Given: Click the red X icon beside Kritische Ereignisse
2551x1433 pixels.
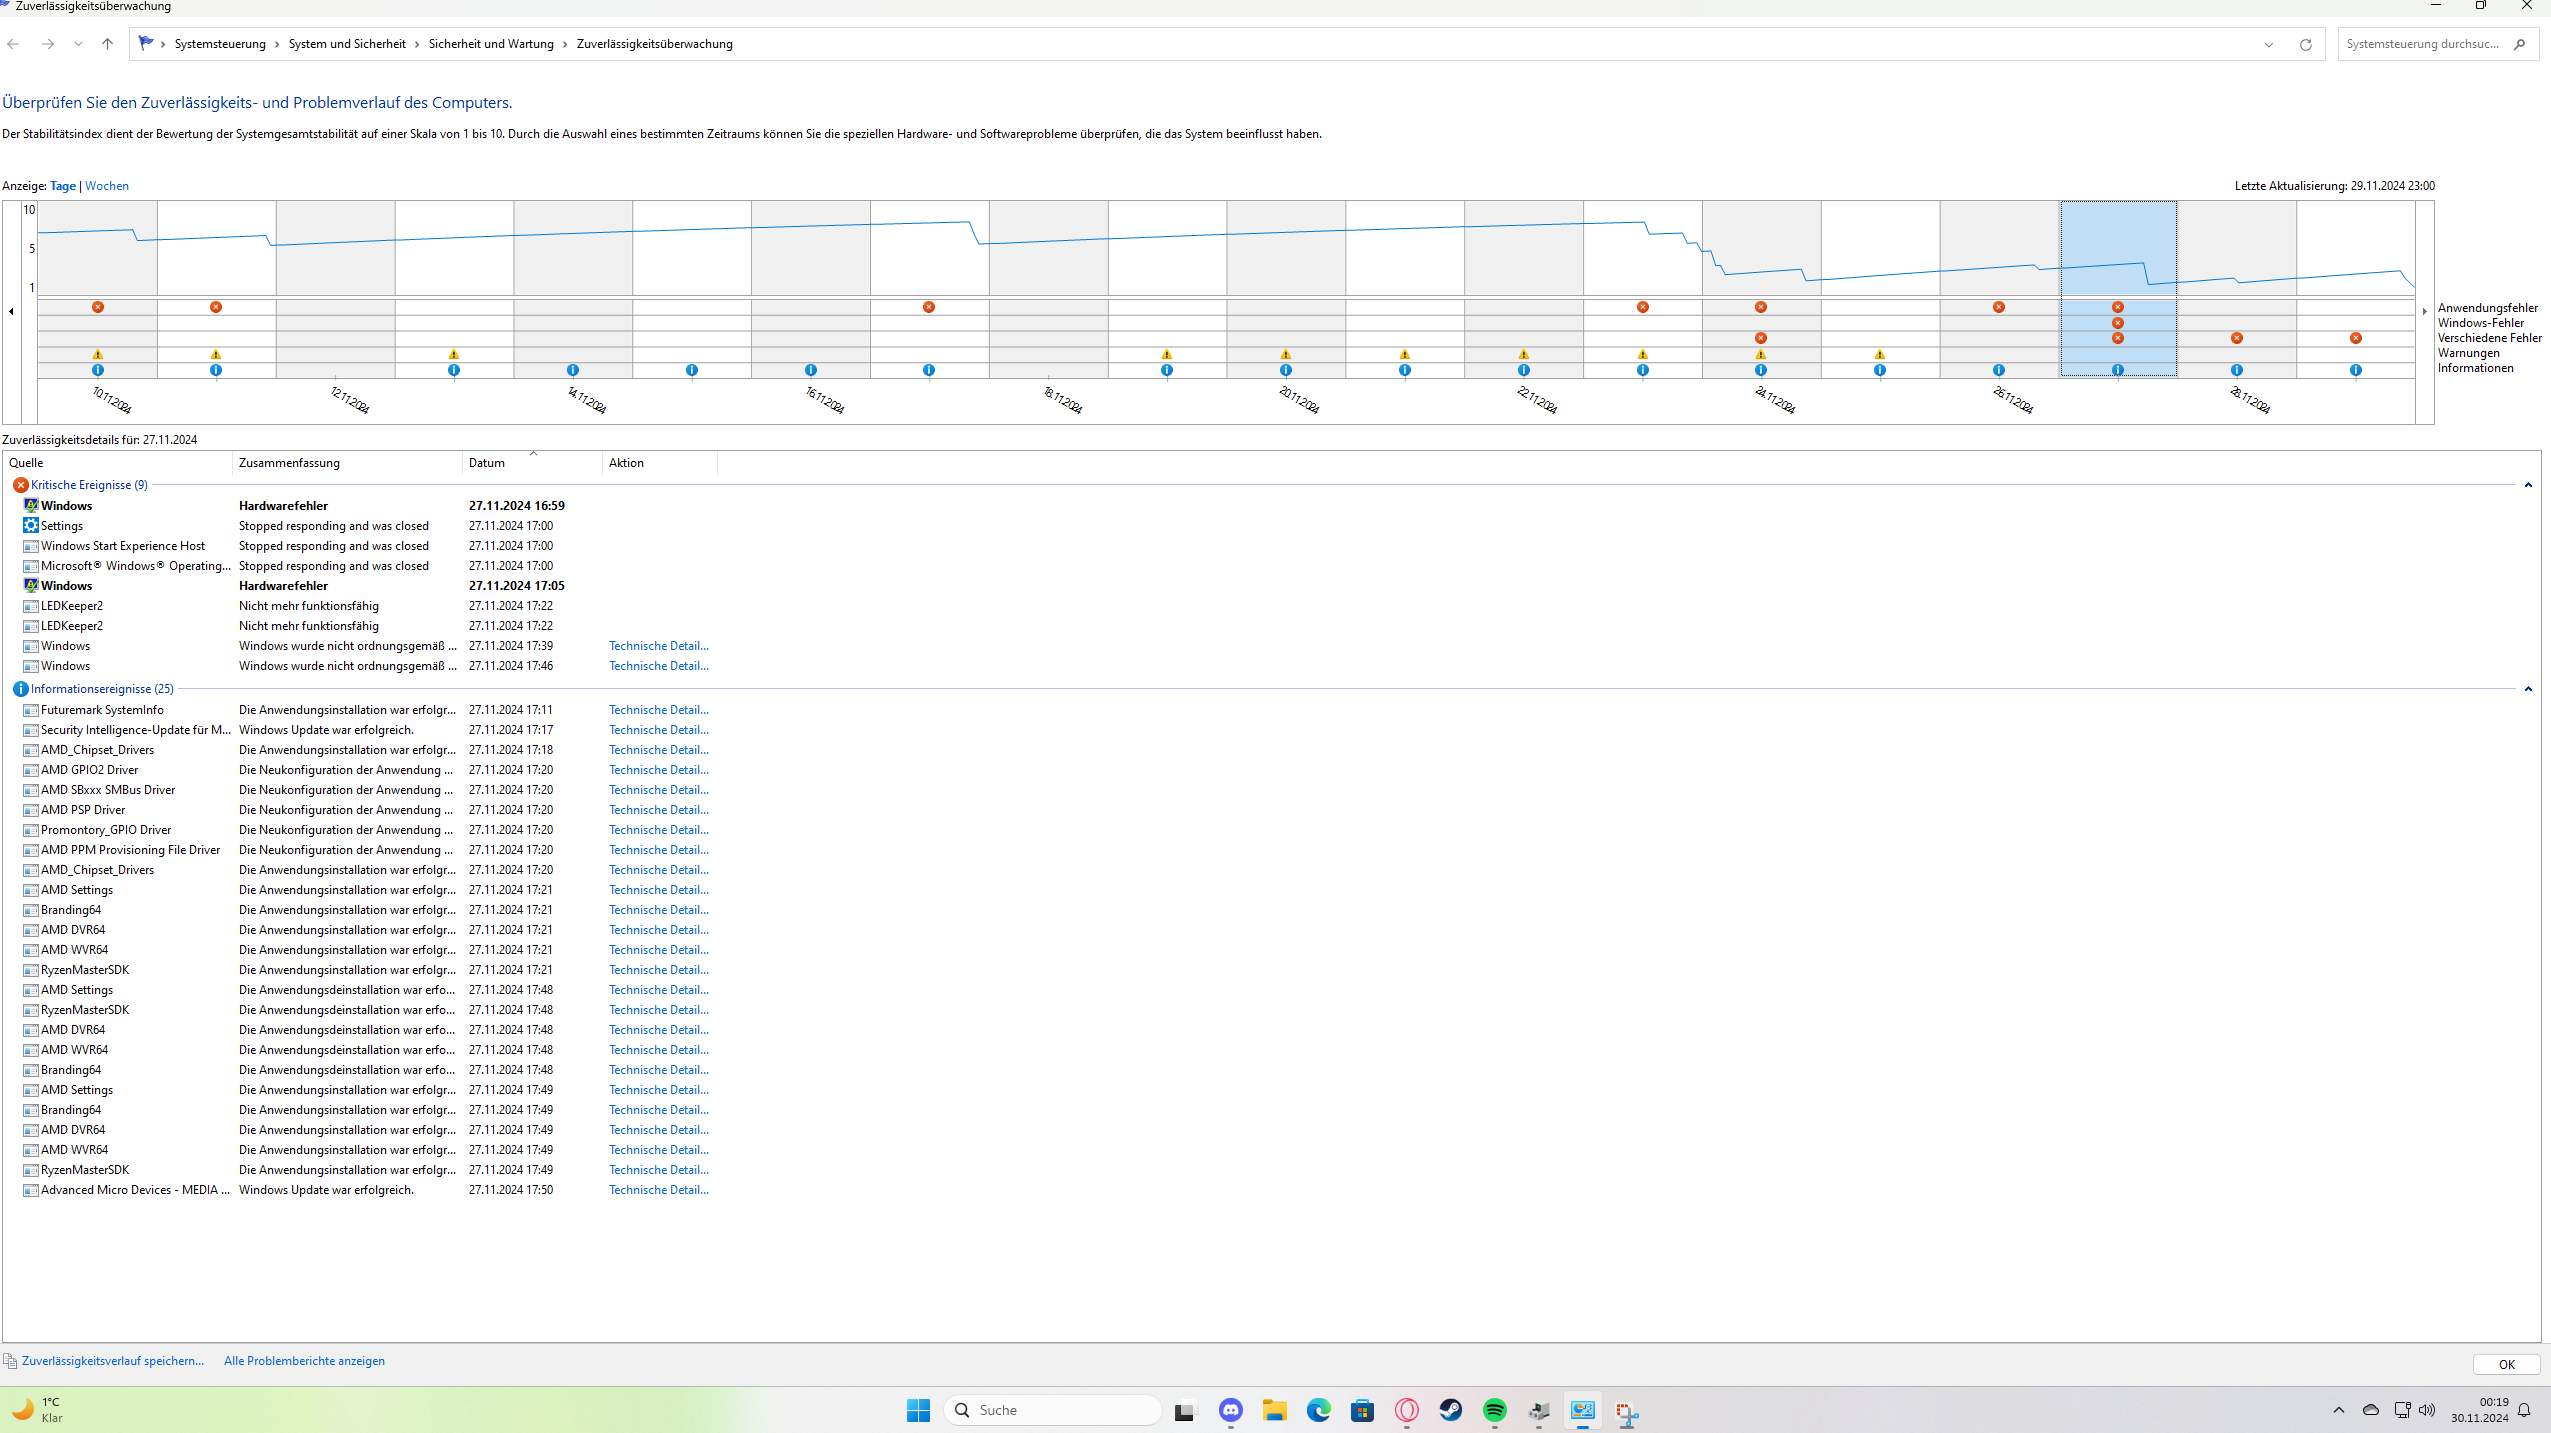Looking at the screenshot, I should tap(20, 484).
